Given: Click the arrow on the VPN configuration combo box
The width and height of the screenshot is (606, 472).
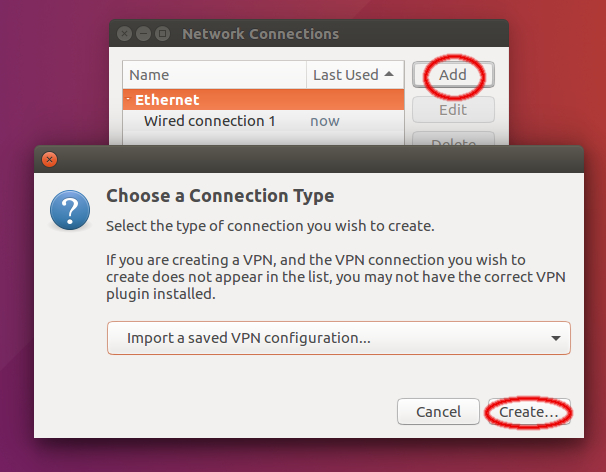Looking at the screenshot, I should [x=555, y=338].
